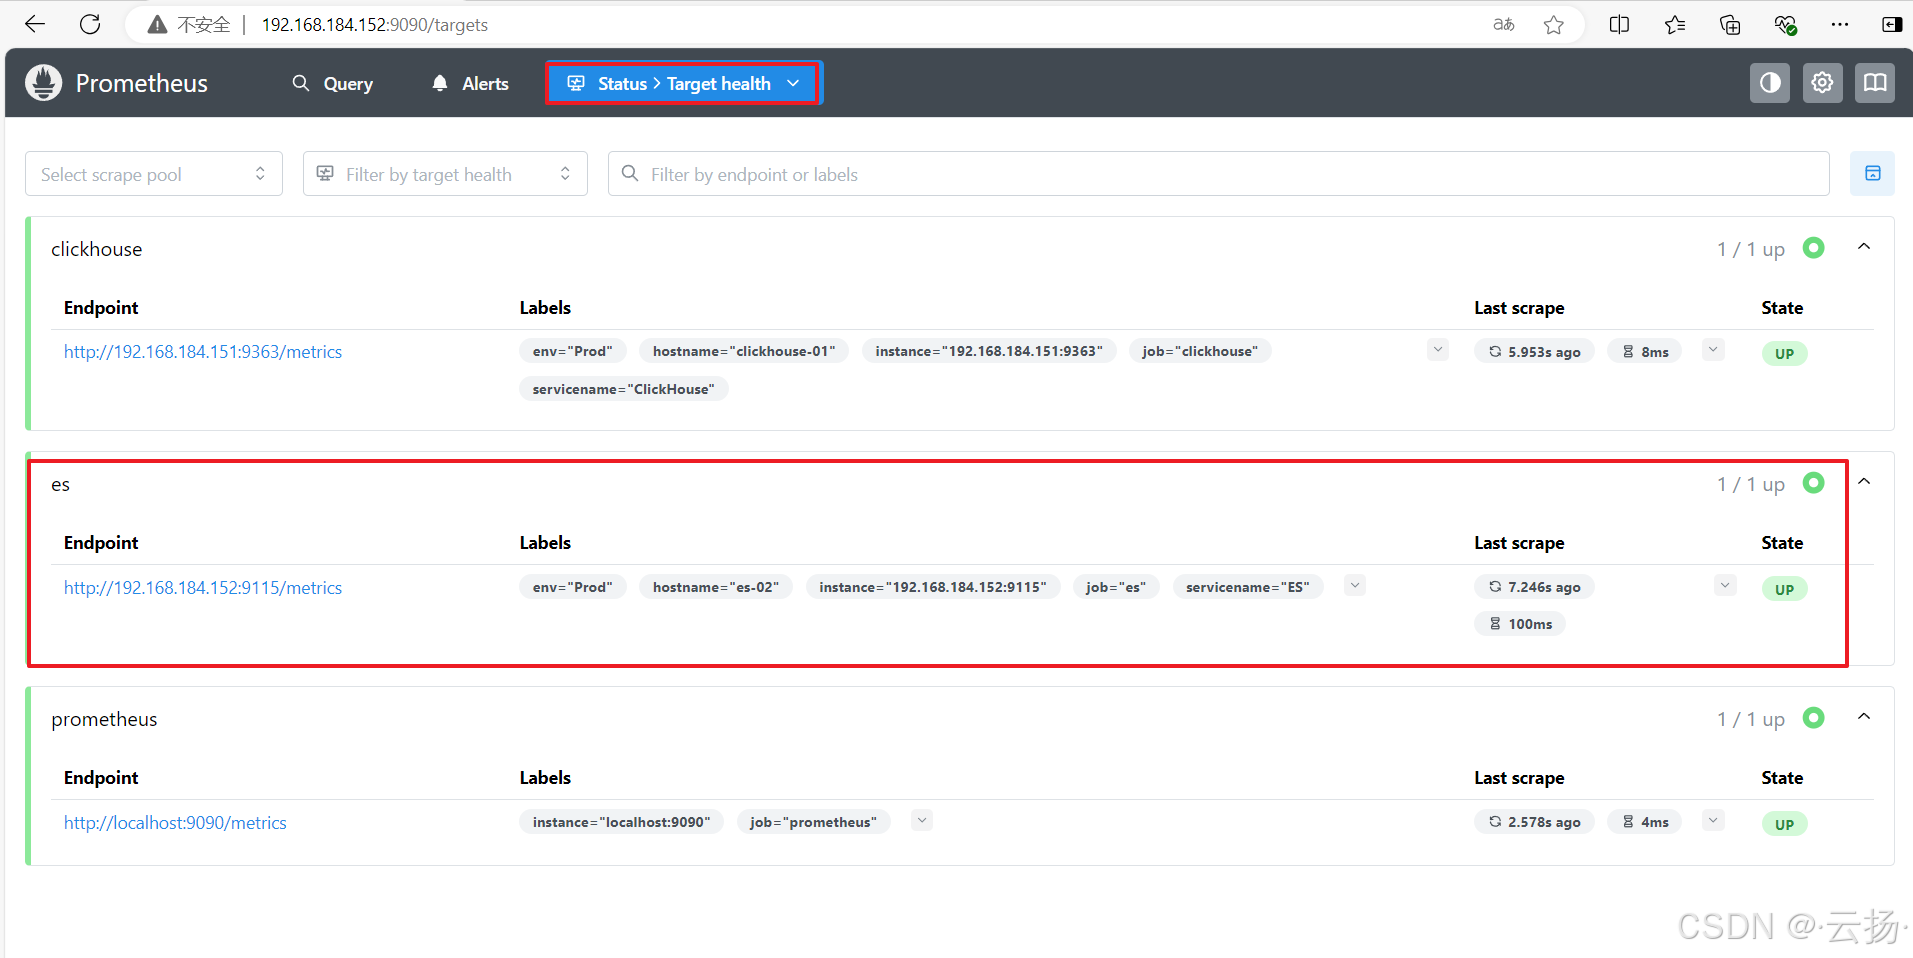
Task: Open the es 9115 metrics endpoint link
Action: pos(203,588)
